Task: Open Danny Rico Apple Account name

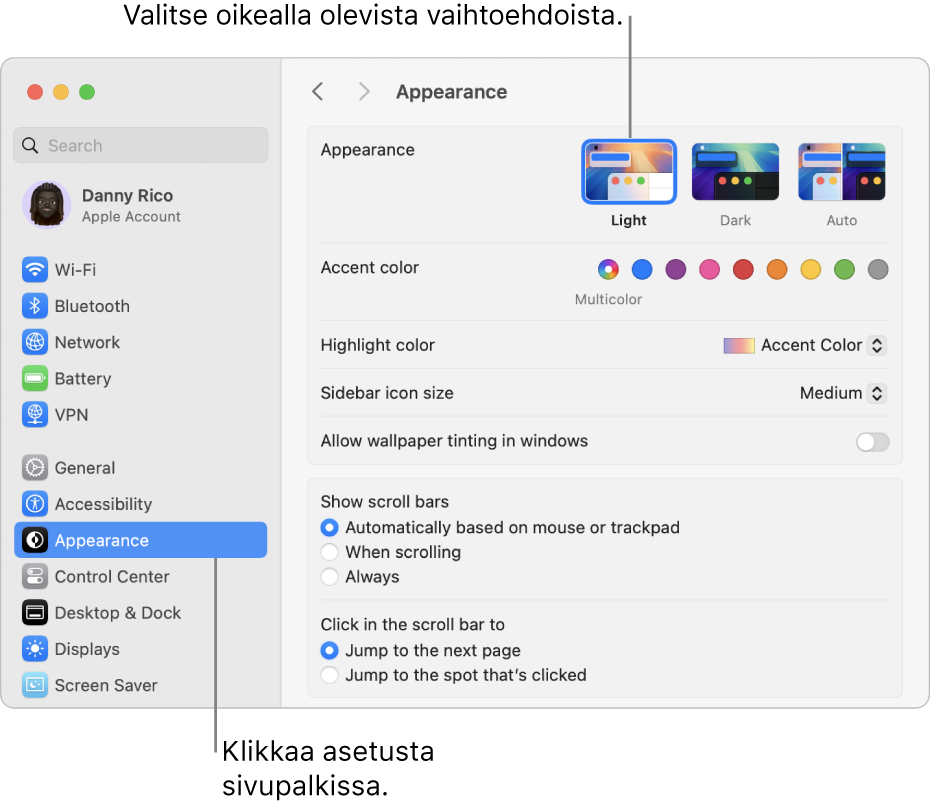Action: coord(128,195)
